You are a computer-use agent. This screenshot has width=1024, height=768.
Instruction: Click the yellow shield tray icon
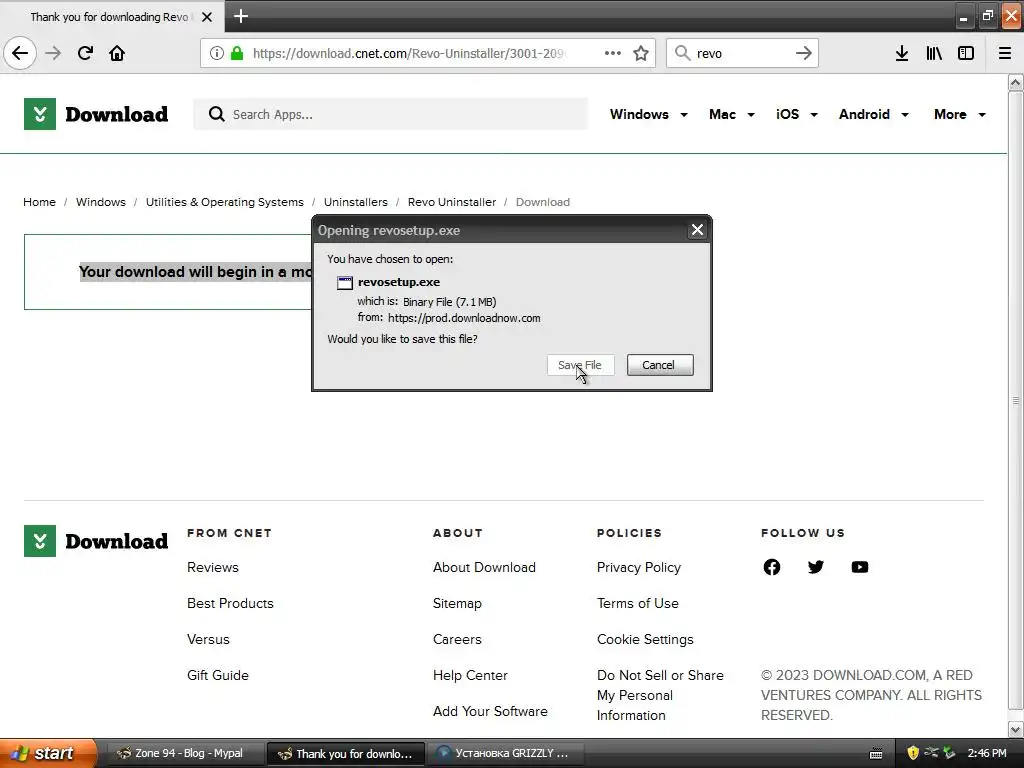pos(913,754)
